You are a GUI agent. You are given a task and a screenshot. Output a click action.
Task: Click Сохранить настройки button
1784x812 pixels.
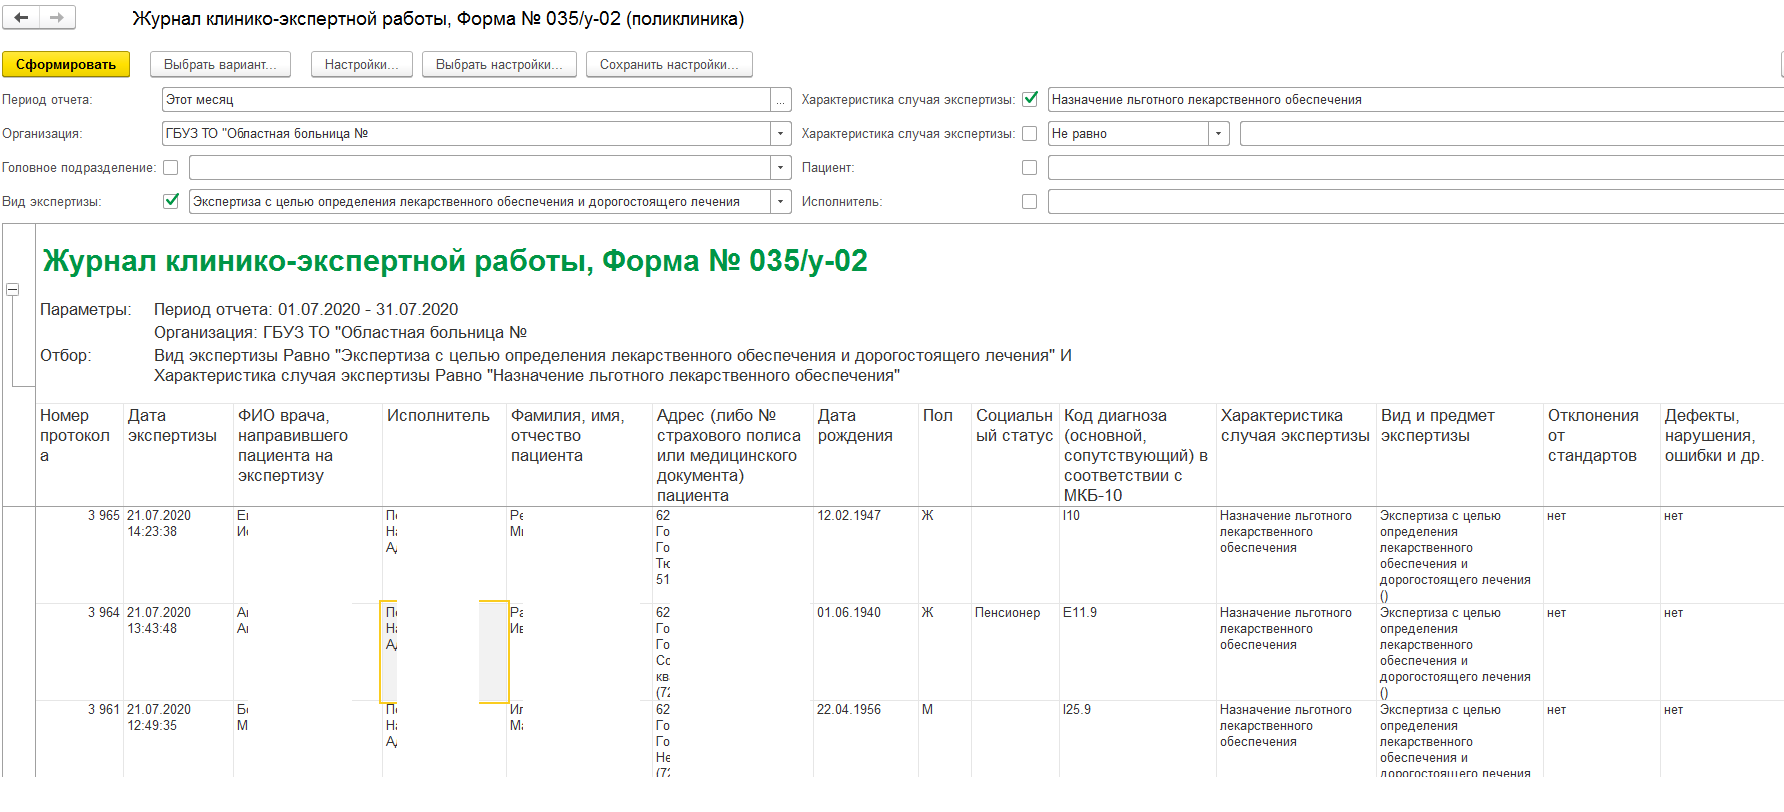point(669,65)
